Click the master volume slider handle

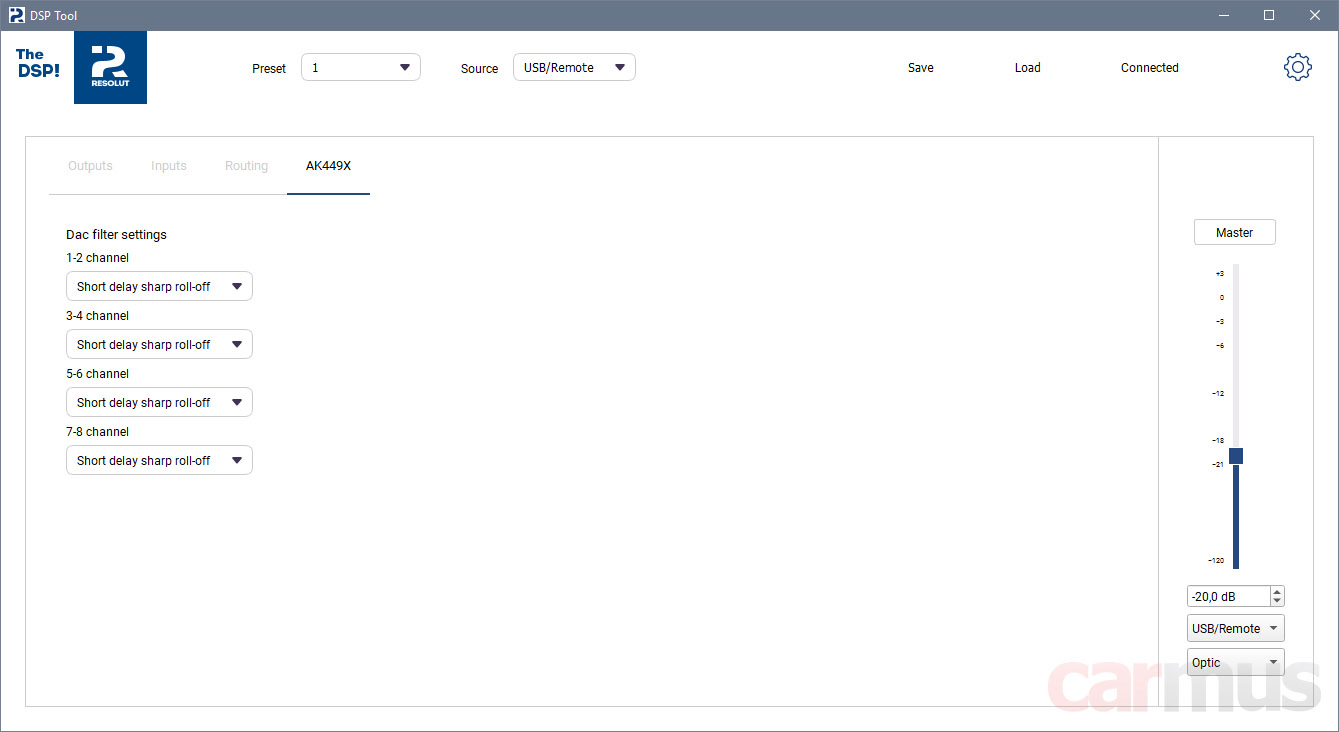tap(1236, 456)
